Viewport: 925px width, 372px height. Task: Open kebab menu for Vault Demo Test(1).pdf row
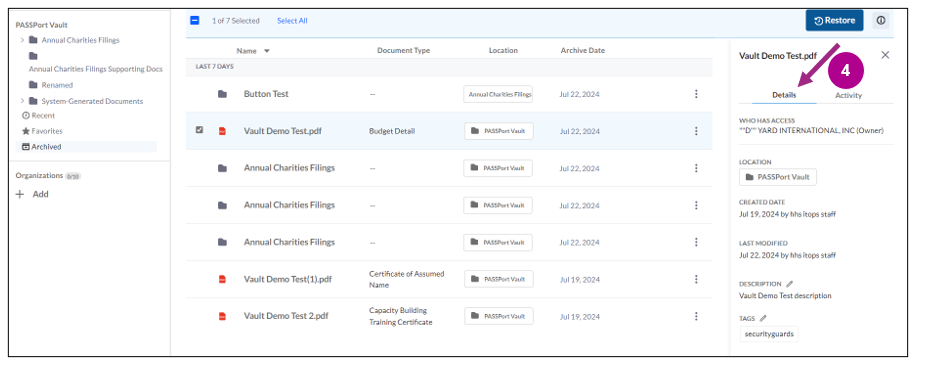point(696,279)
